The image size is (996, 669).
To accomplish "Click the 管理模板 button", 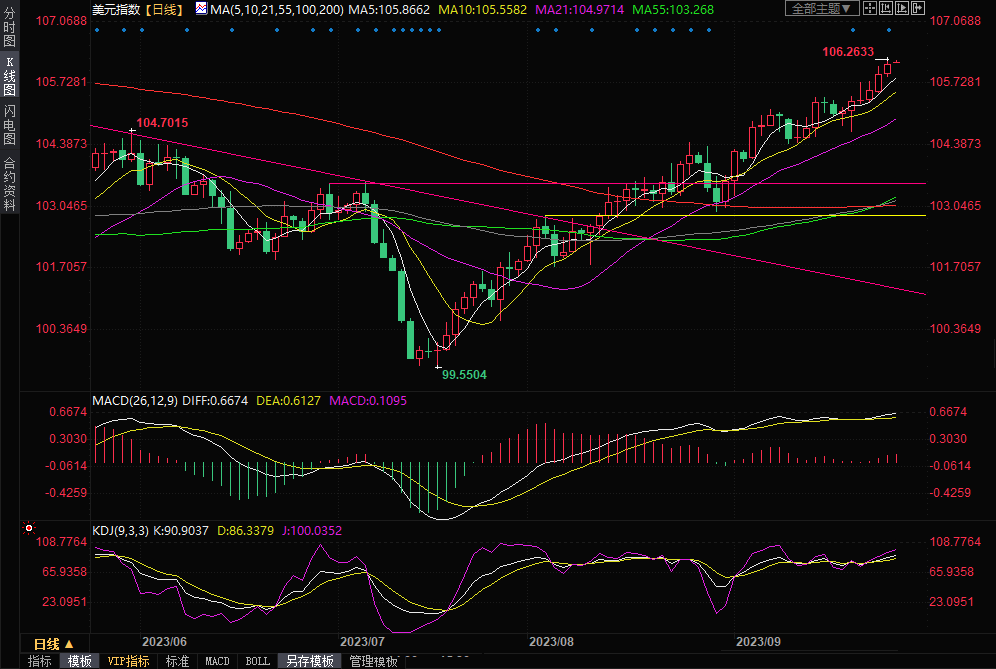I will (372, 661).
